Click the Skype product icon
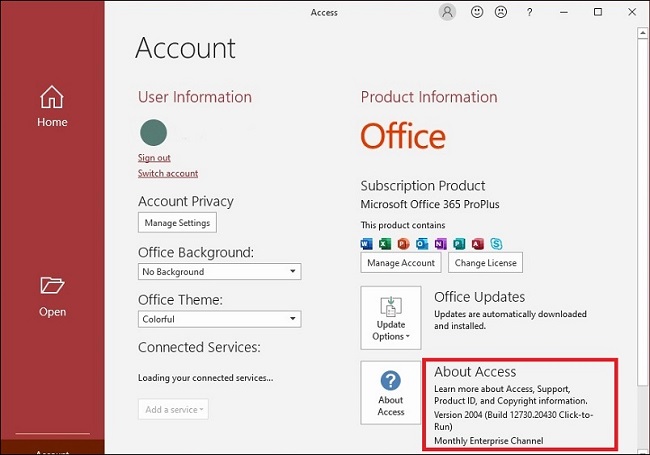 [496, 244]
